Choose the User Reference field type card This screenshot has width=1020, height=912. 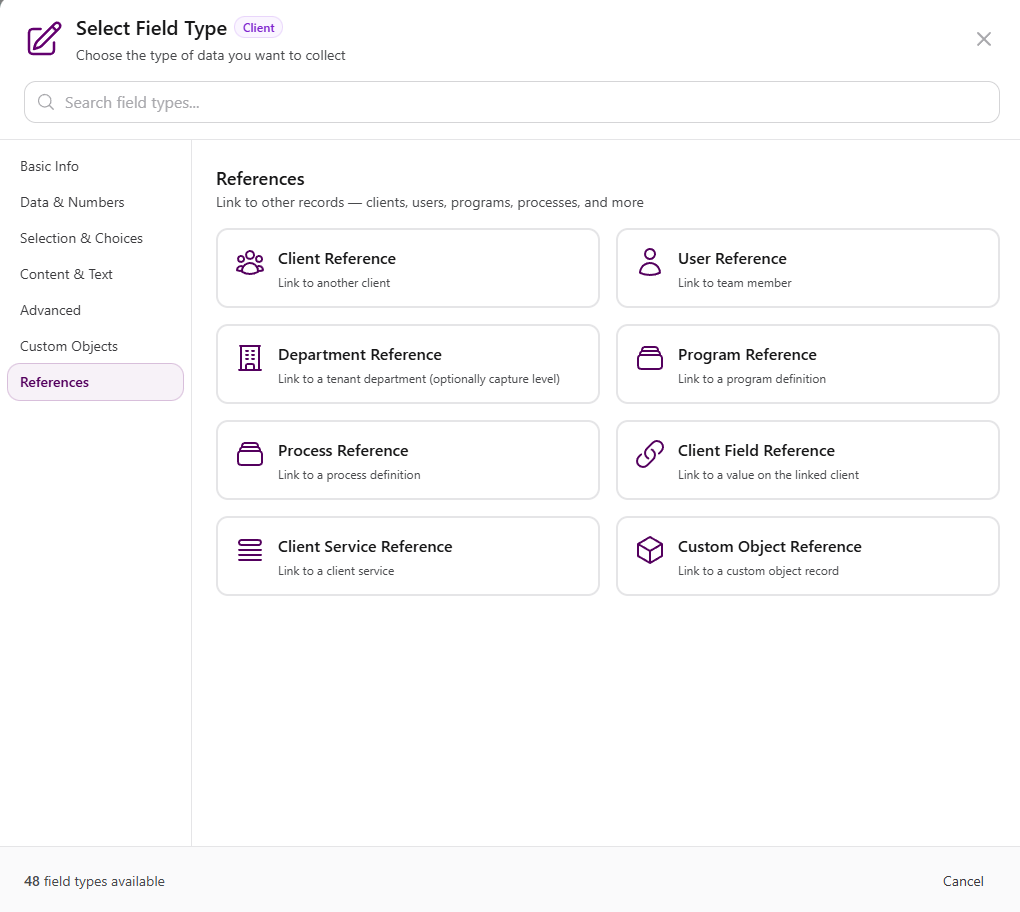(x=807, y=268)
